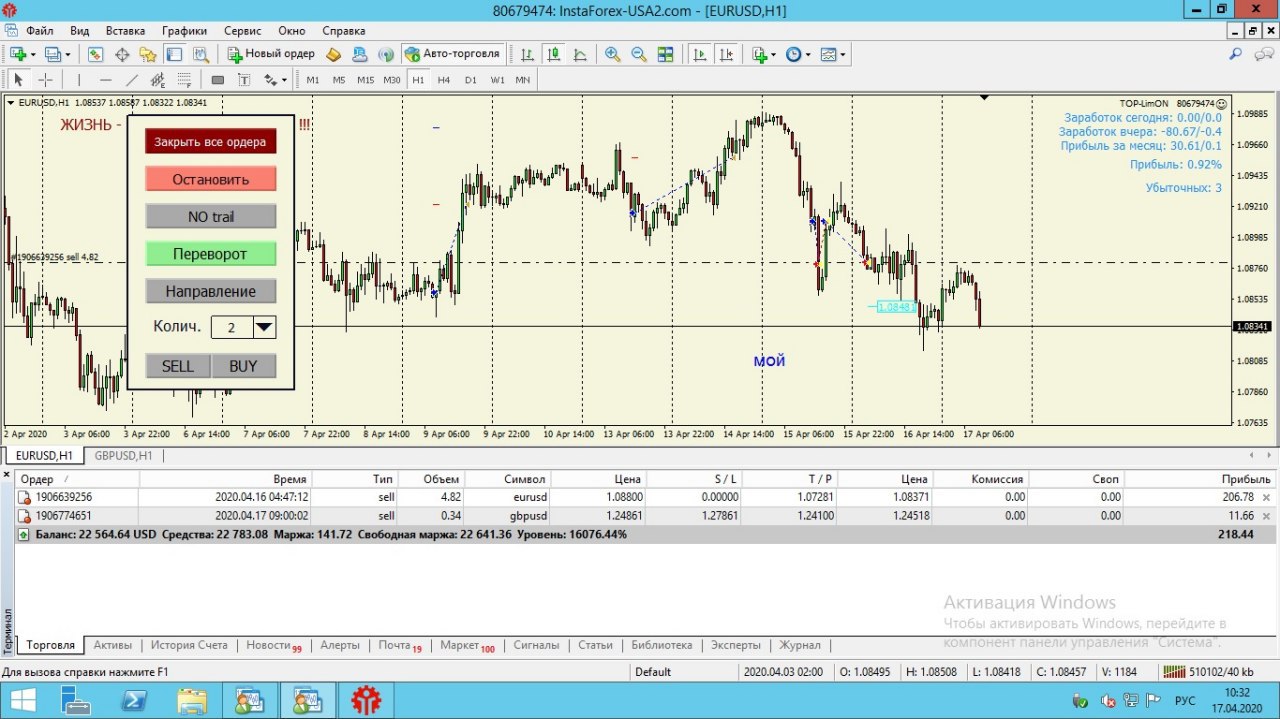The height and width of the screenshot is (719, 1280).
Task: Switch chart to M30 timeframe
Action: point(392,80)
